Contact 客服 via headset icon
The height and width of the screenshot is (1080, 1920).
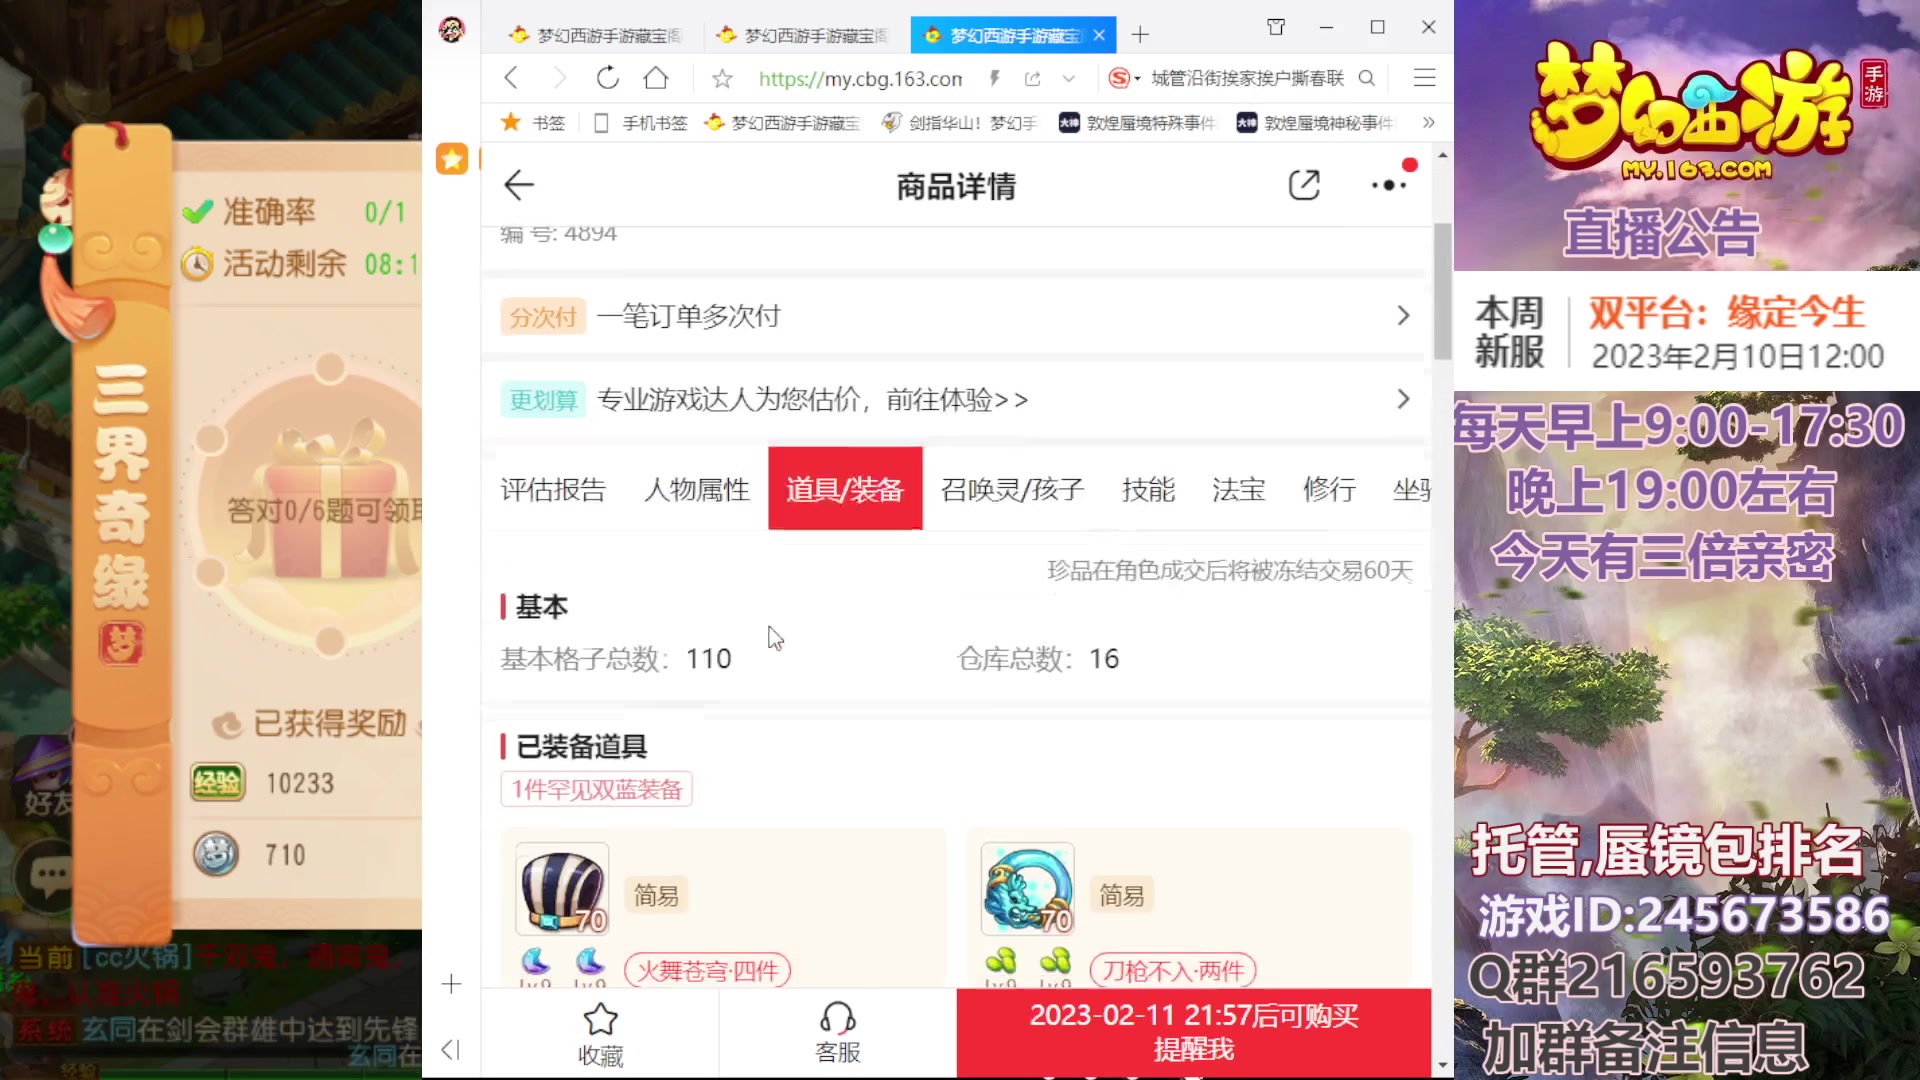838,1033
